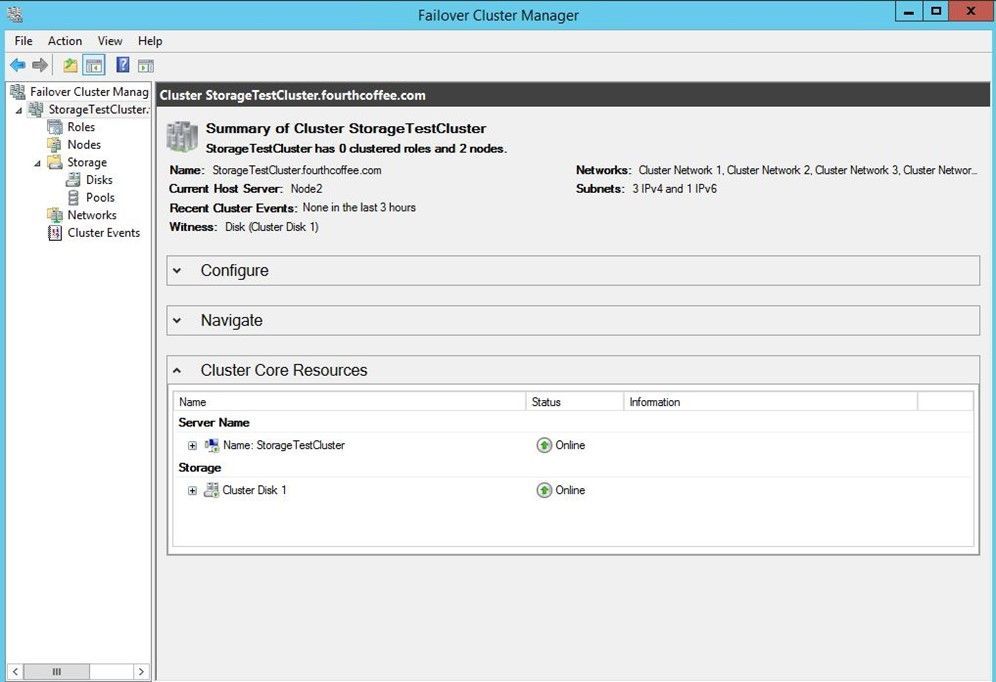Click the Information column header
The height and width of the screenshot is (682, 996).
770,401
